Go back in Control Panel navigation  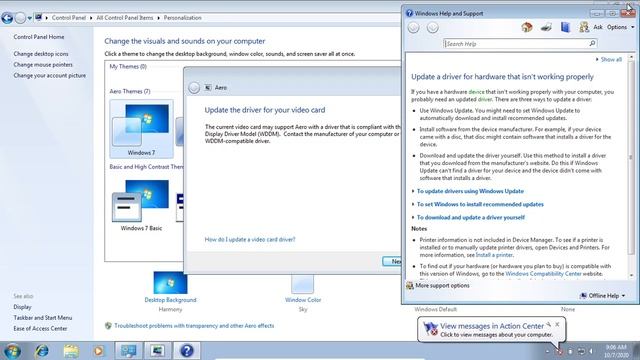click(x=7, y=18)
